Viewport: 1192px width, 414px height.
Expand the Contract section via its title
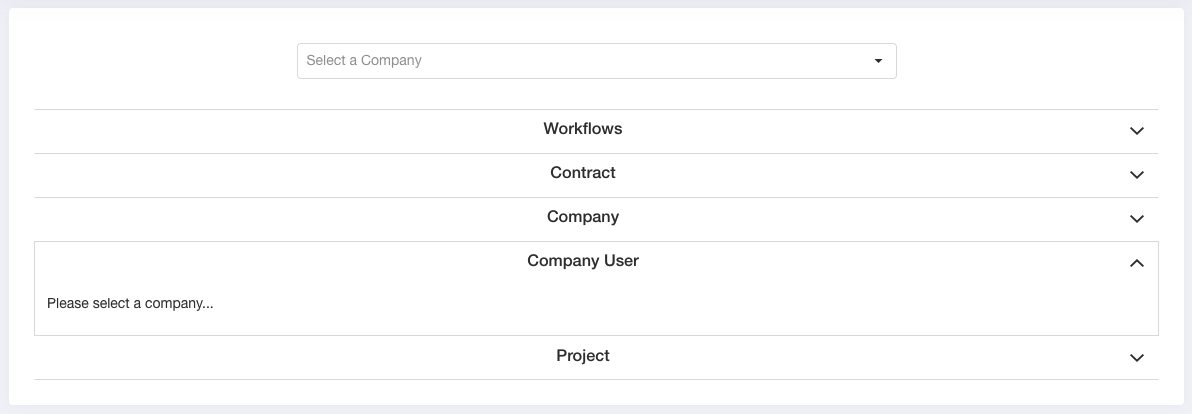click(x=582, y=173)
